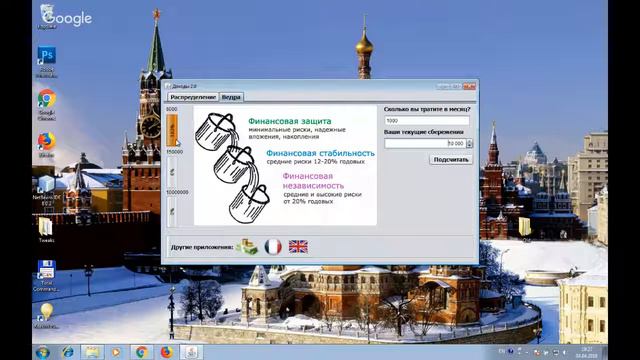Click the French flag icon
The height and width of the screenshot is (360, 640).
273,247
